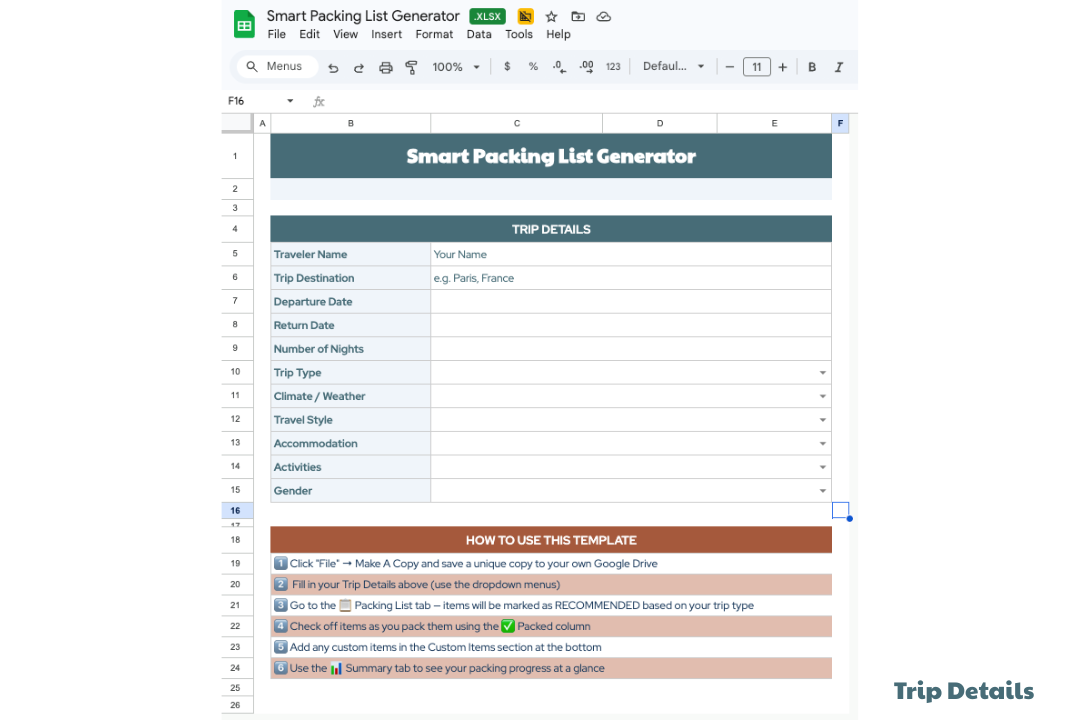Open the Data menu
Image resolution: width=1080 pixels, height=720 pixels.
pos(479,34)
